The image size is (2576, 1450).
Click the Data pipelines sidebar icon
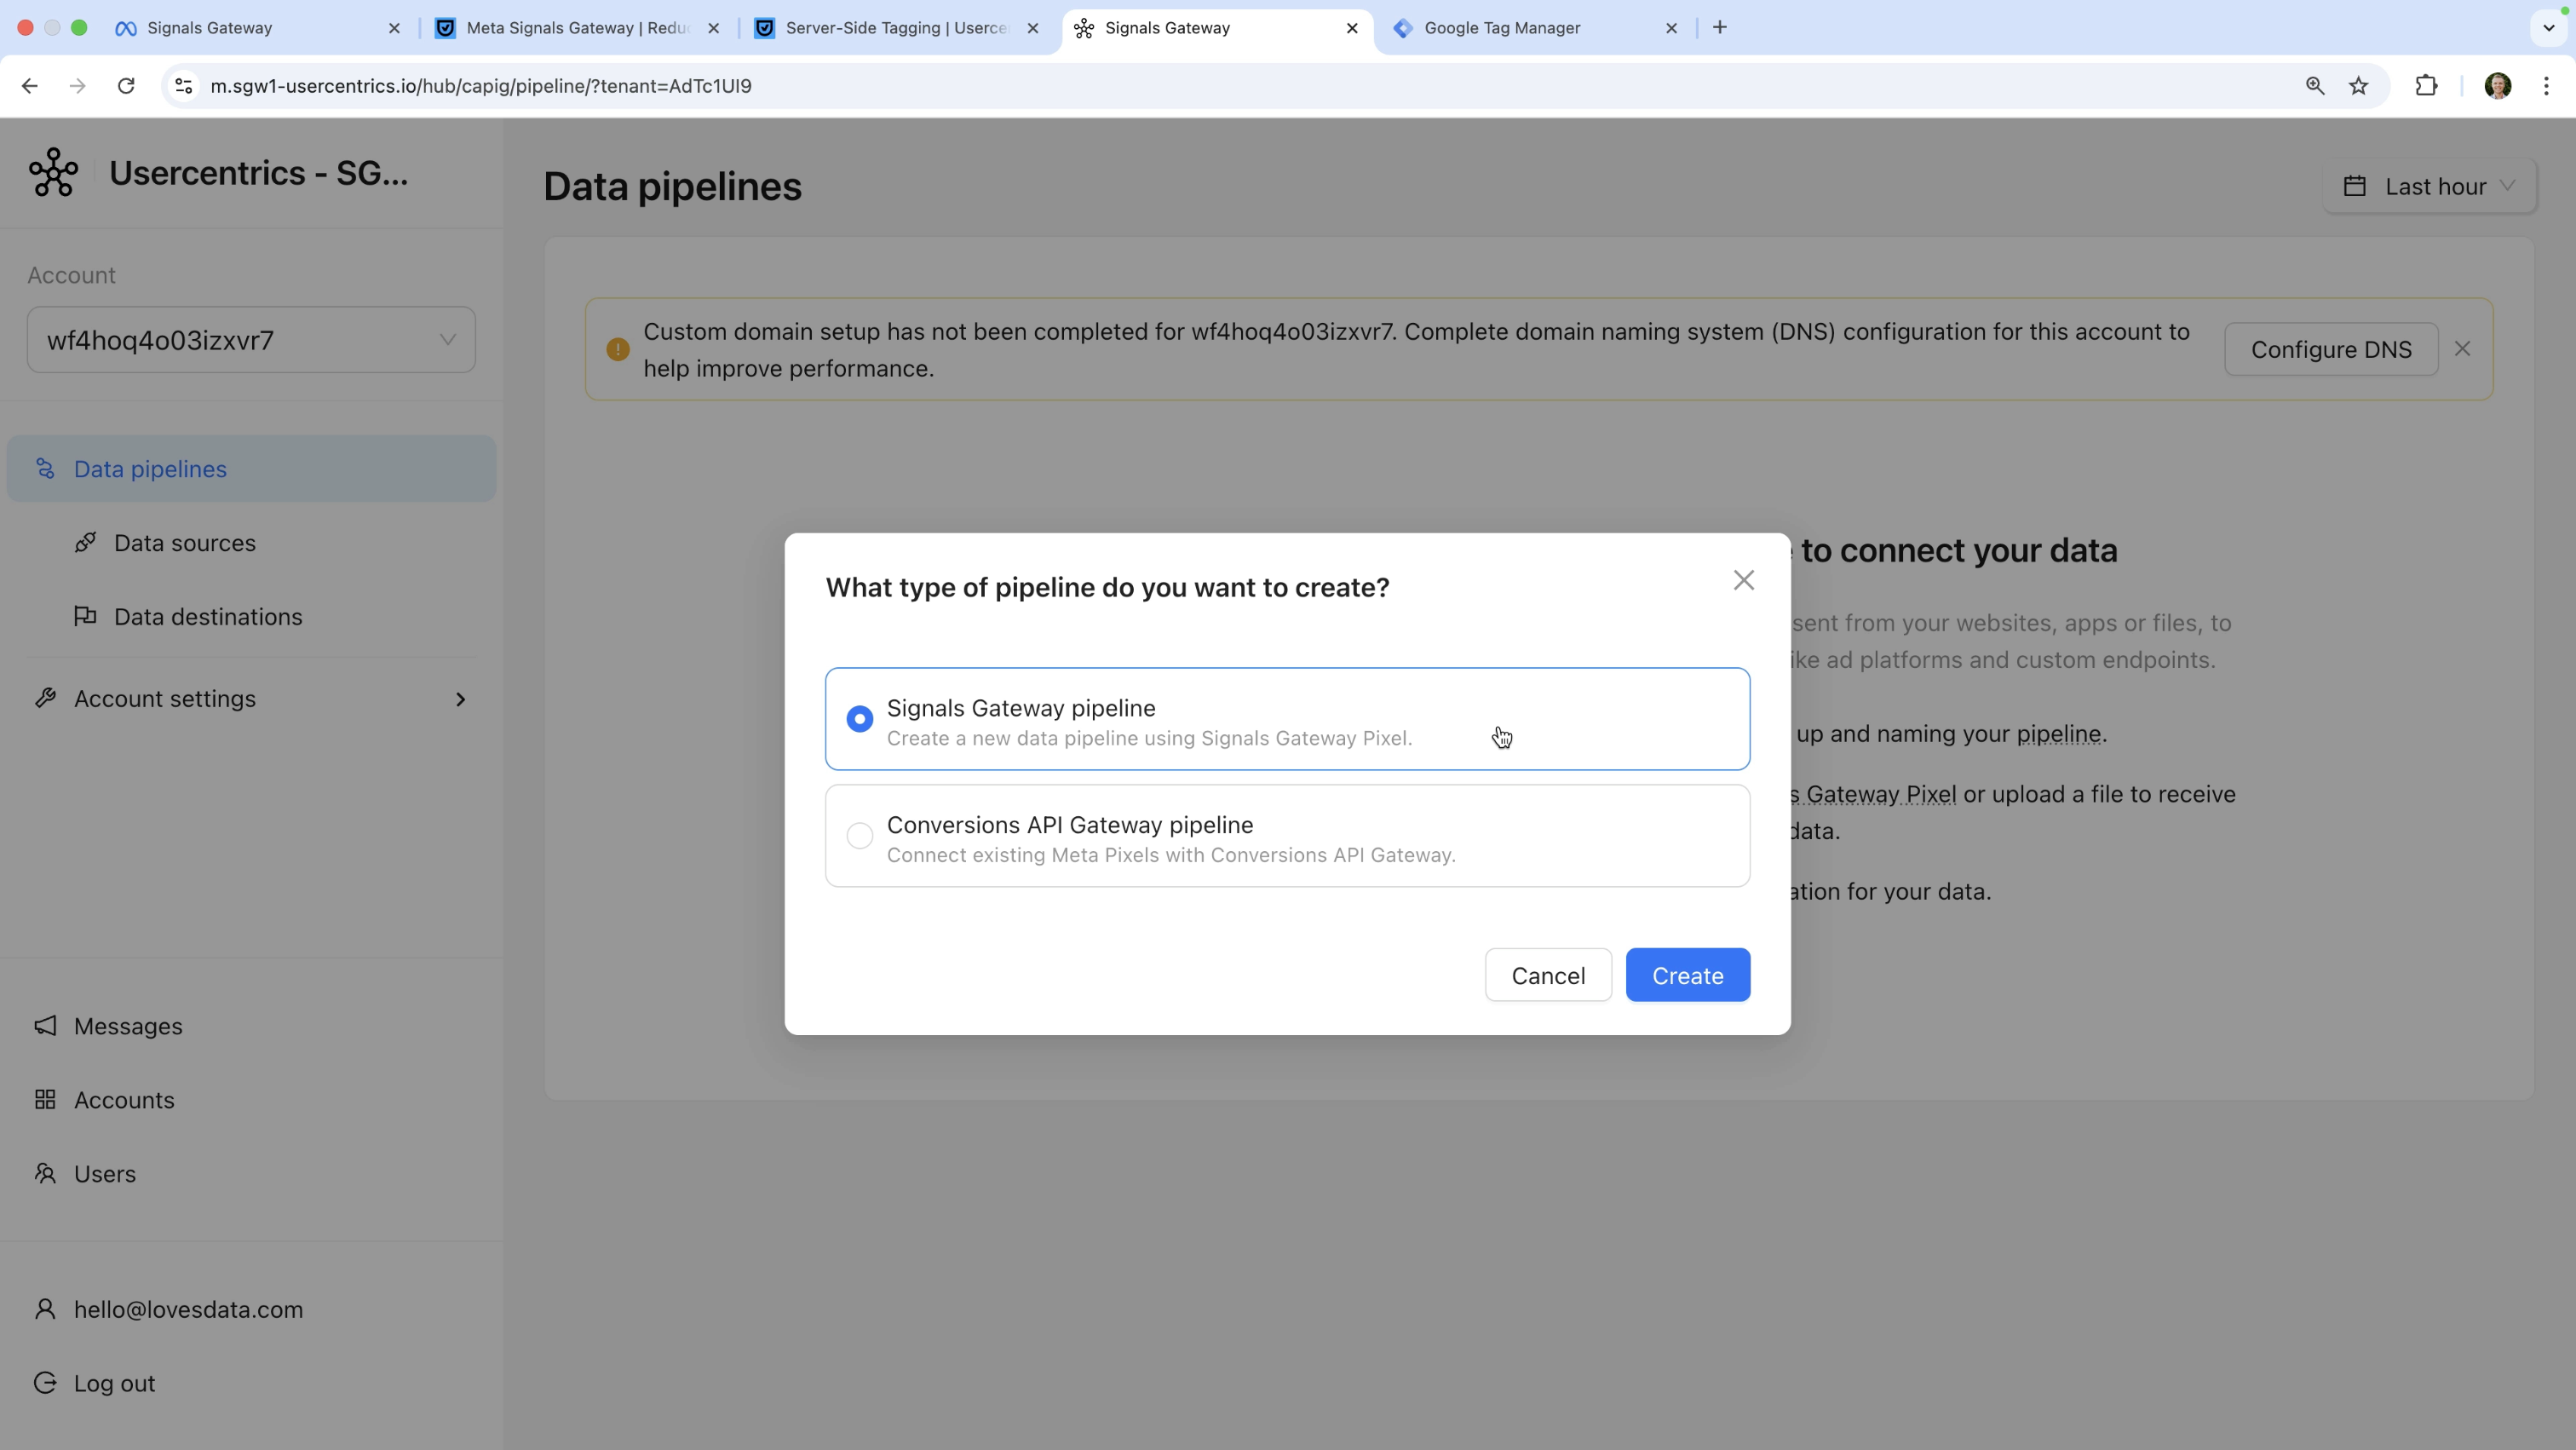[45, 468]
